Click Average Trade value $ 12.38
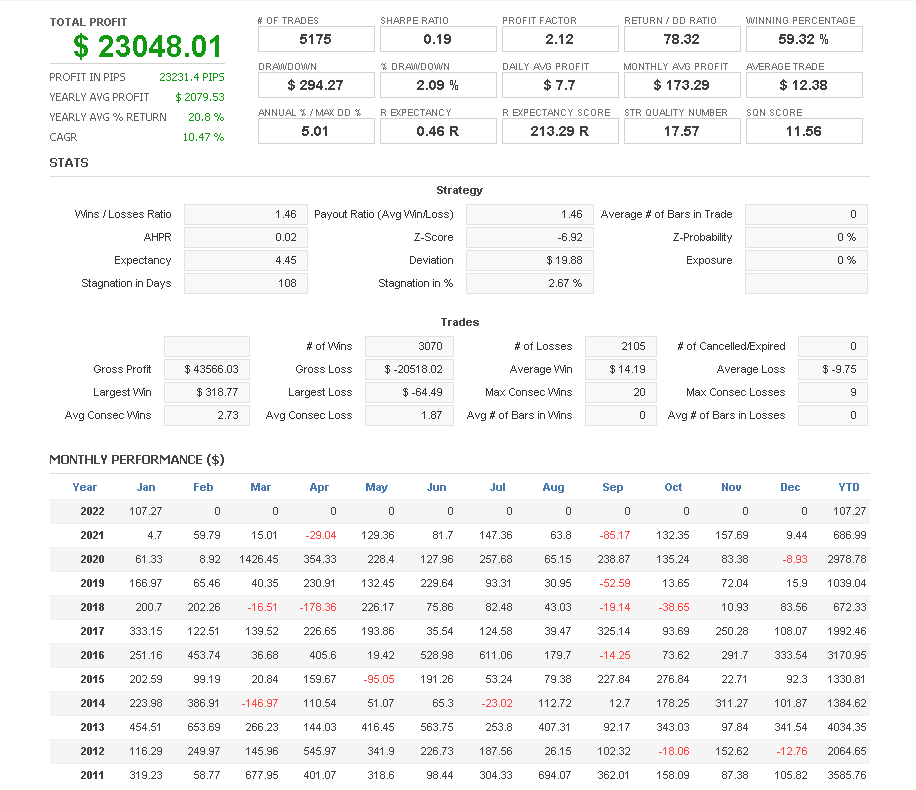 (x=804, y=85)
